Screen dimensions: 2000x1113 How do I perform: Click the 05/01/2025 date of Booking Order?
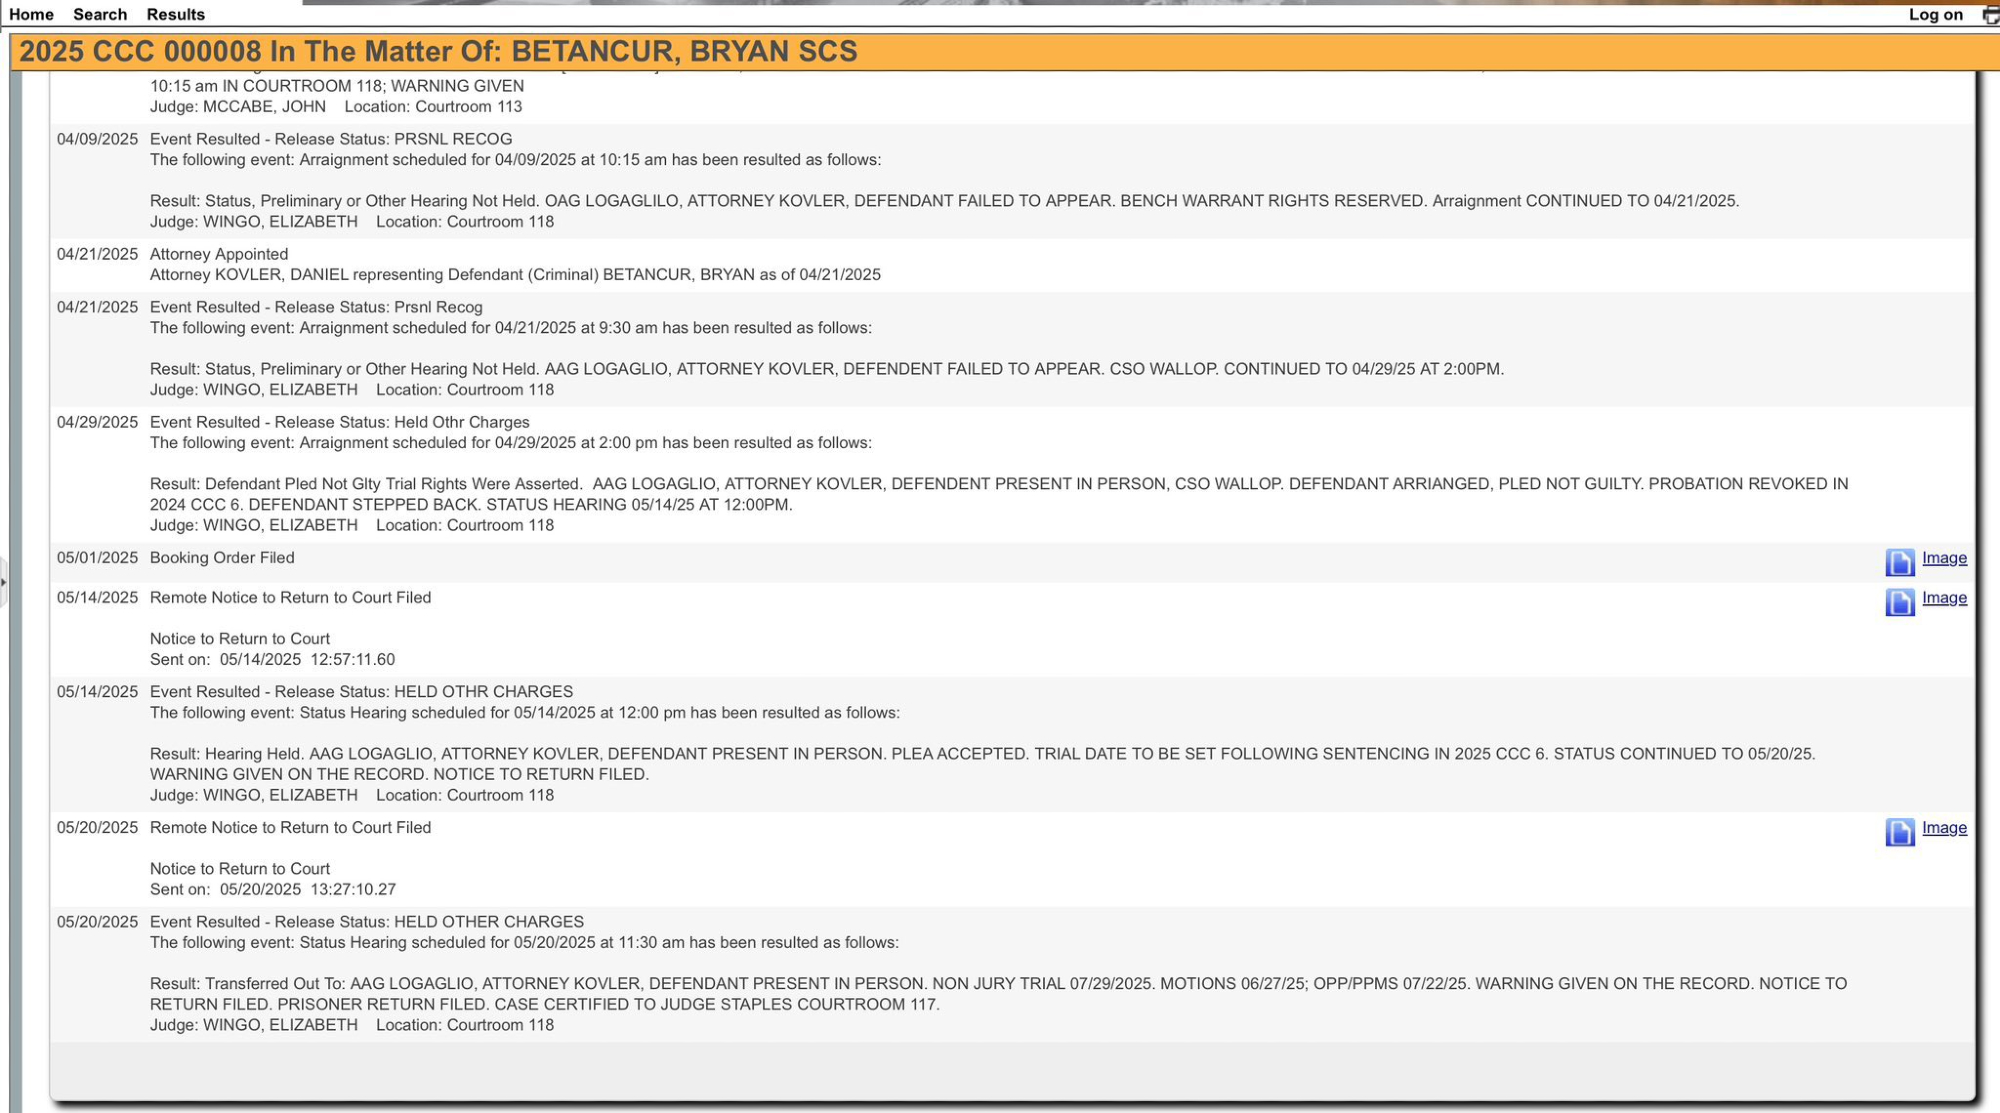click(97, 558)
